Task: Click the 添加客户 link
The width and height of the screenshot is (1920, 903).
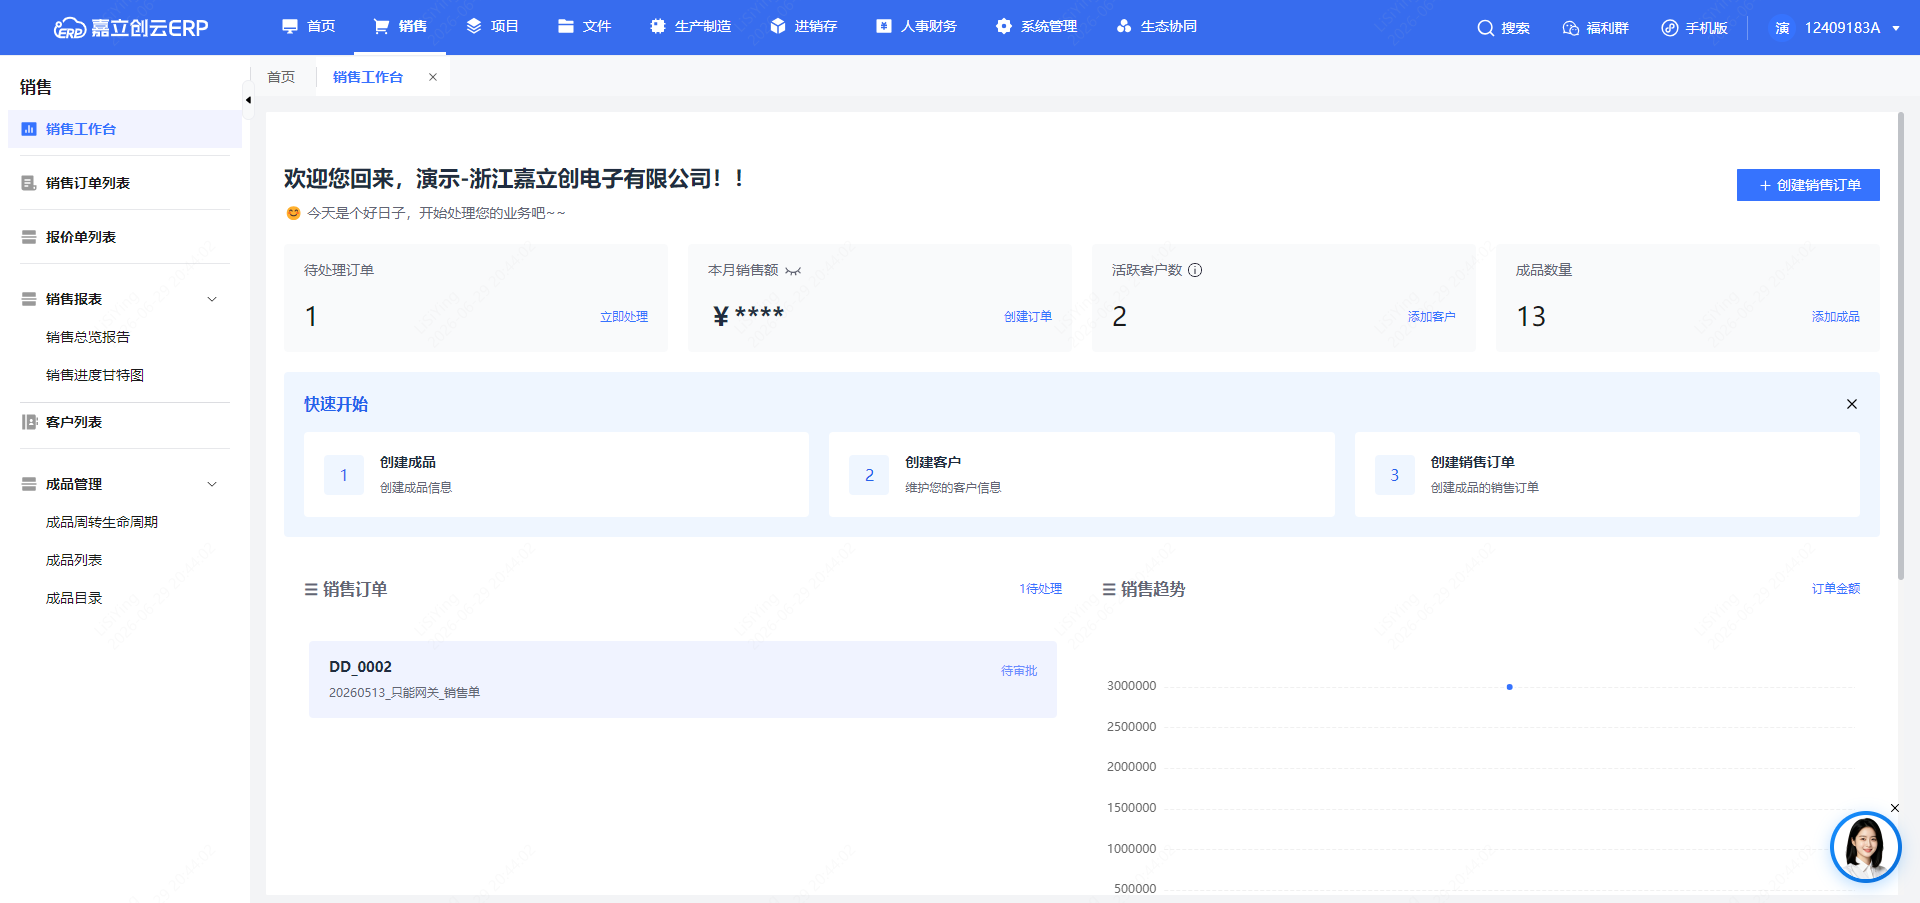Action: (x=1432, y=316)
